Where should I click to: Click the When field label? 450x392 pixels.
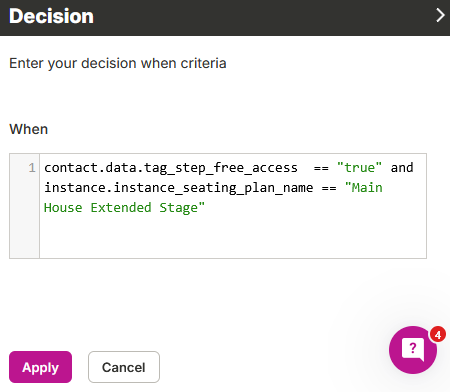(x=29, y=129)
